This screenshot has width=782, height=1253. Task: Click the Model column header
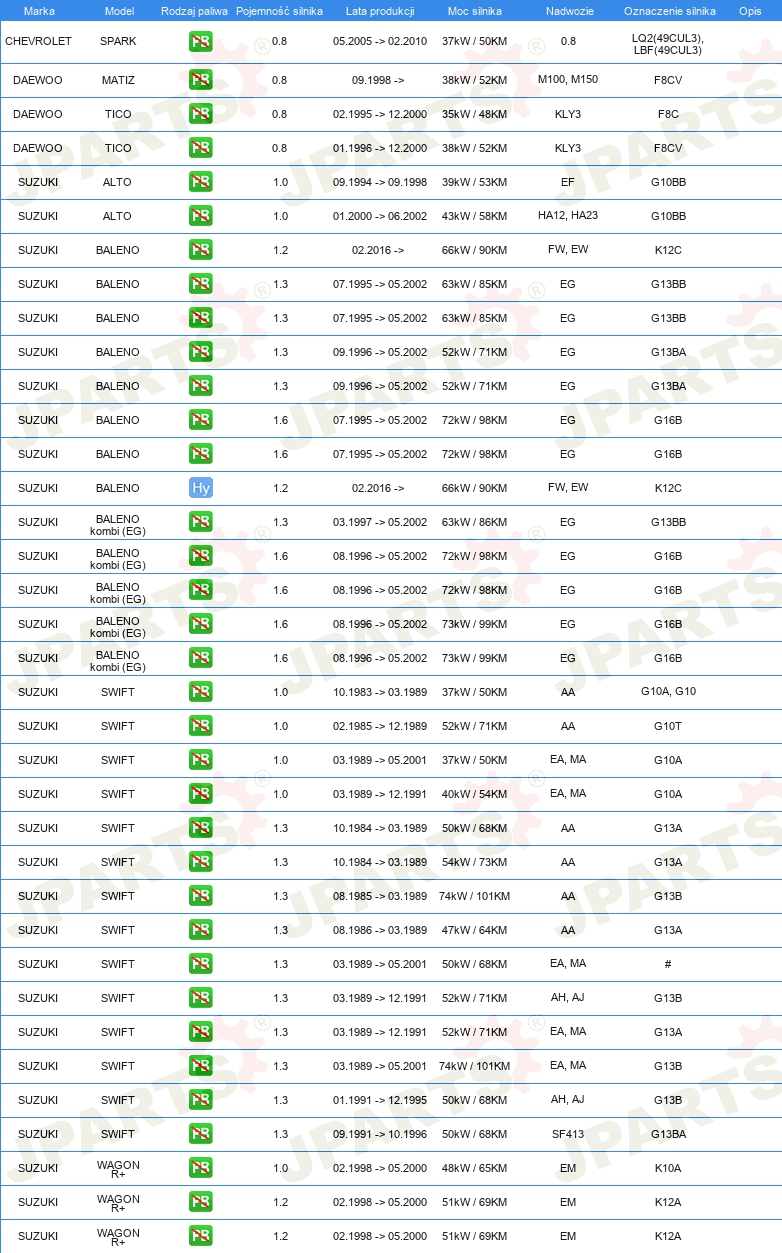pos(119,11)
